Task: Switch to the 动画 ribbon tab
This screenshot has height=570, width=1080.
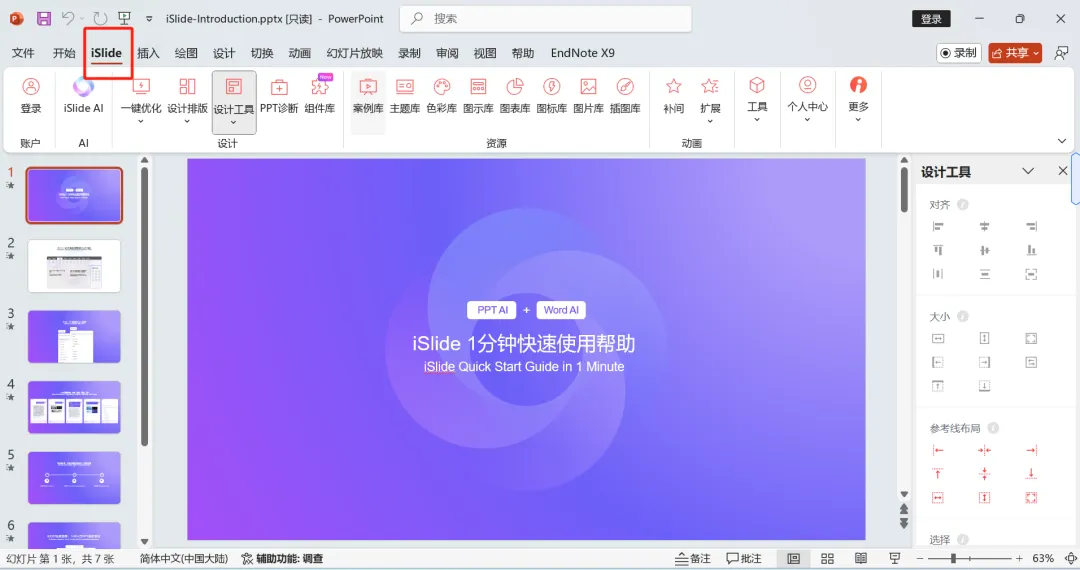Action: click(x=300, y=53)
